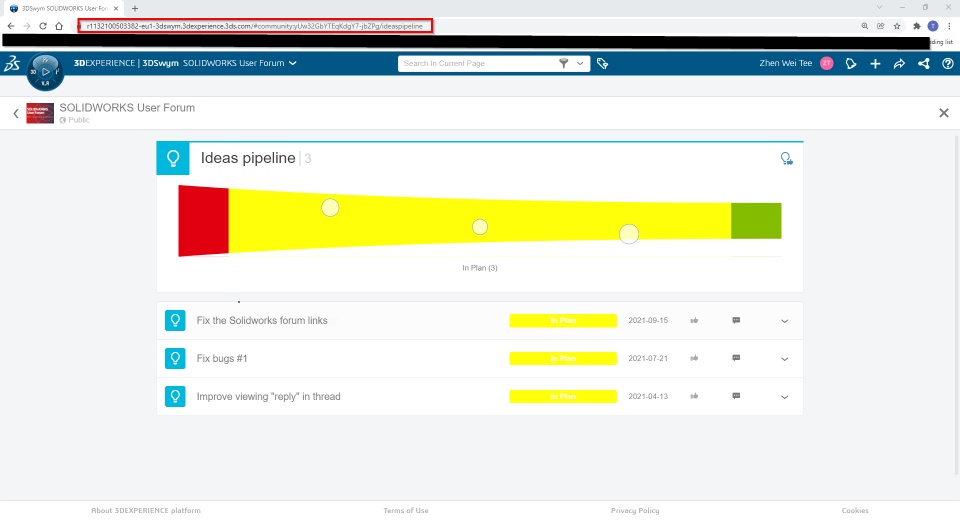
Task: Click date 2021-07-21
Action: (x=648, y=358)
